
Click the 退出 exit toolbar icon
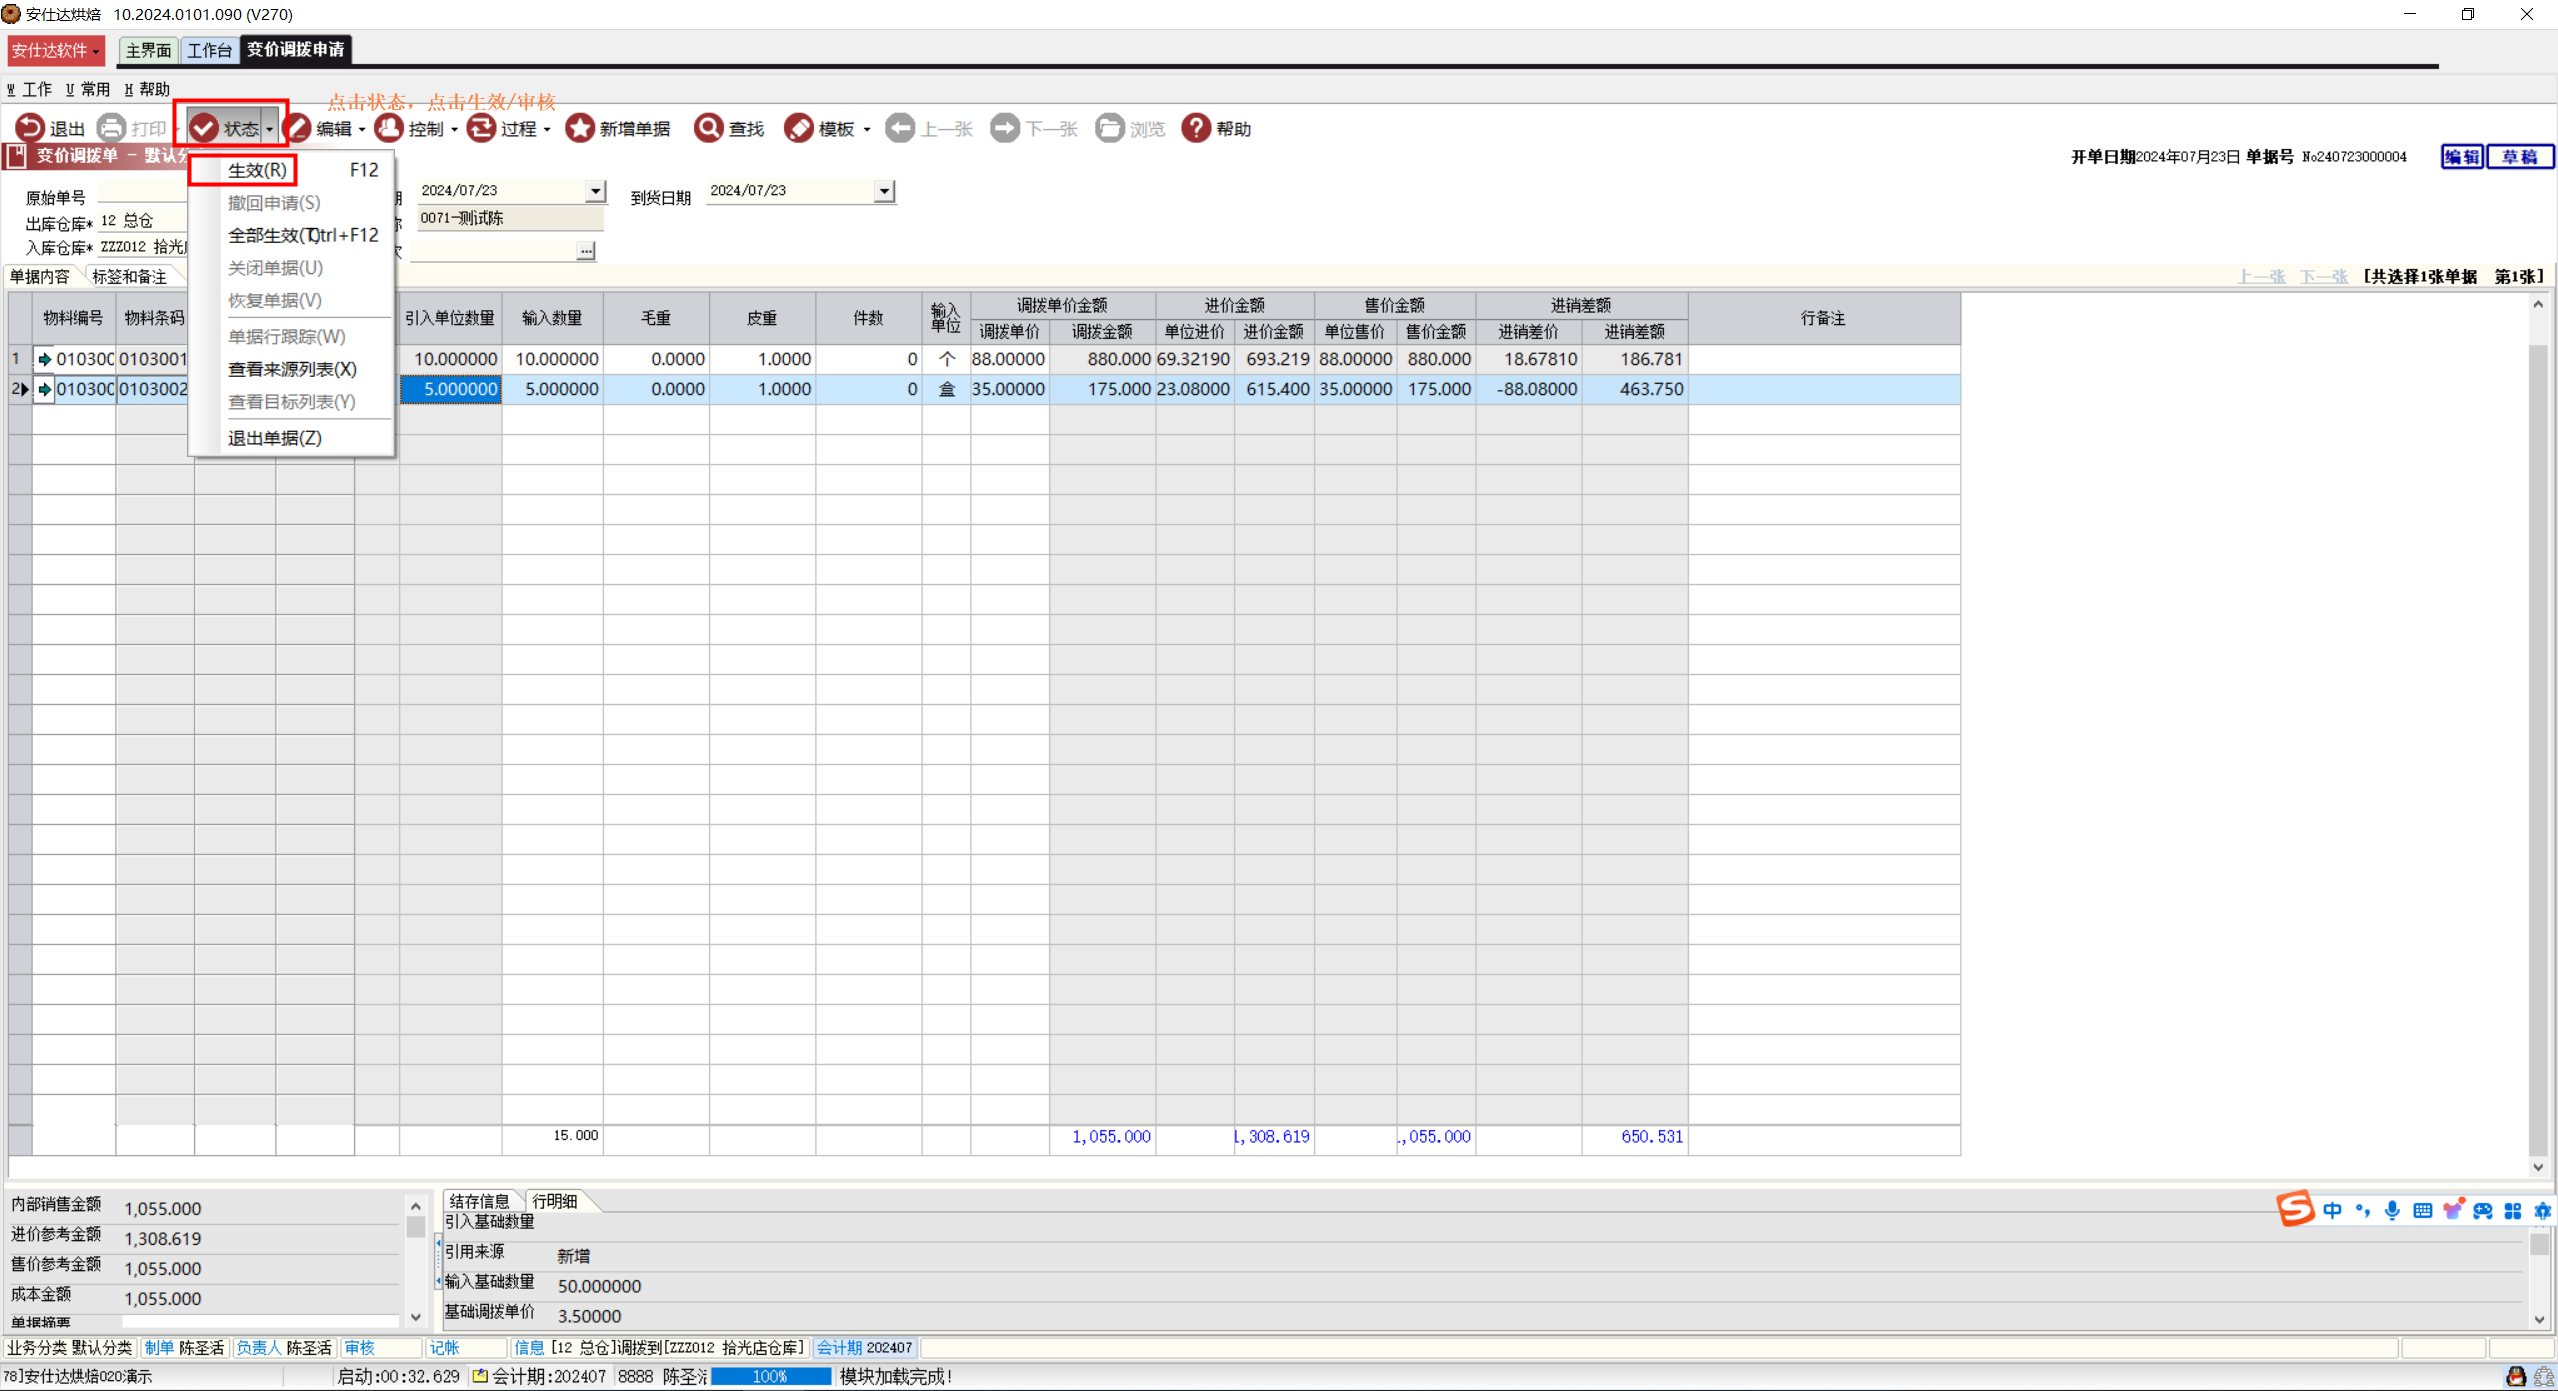30,128
